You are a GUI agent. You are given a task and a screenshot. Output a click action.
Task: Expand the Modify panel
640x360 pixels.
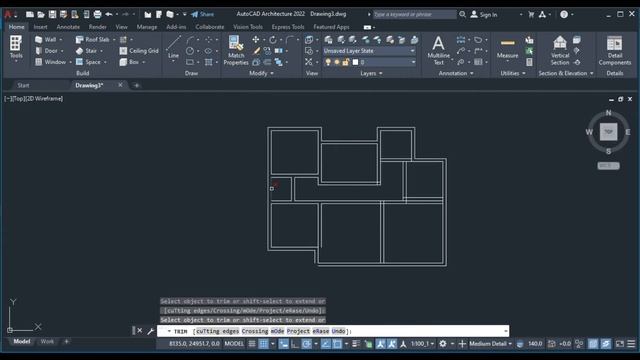[x=261, y=73]
